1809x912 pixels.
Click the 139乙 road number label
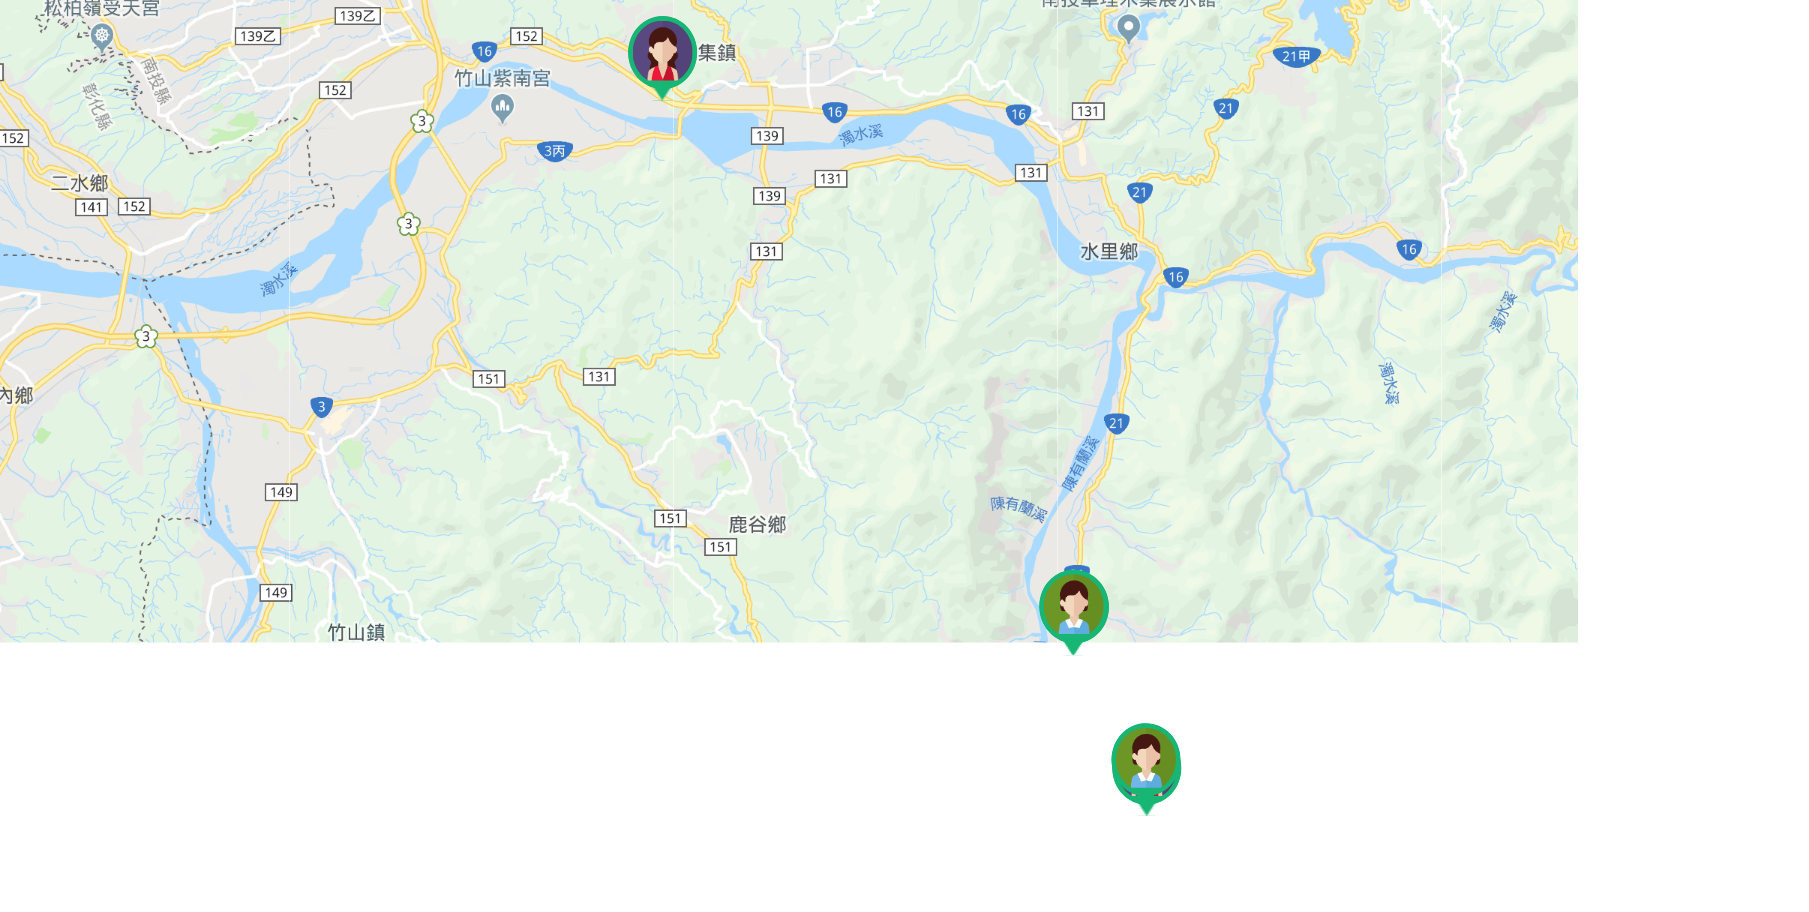(x=357, y=16)
